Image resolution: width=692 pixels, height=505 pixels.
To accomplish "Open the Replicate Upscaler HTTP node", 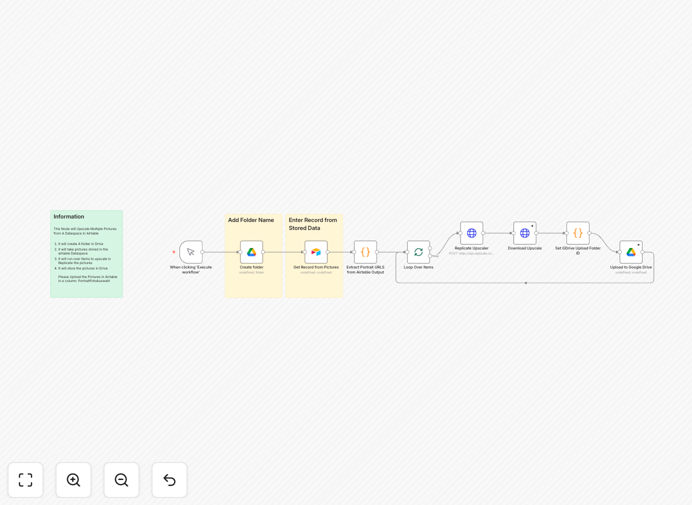I will pyautogui.click(x=471, y=233).
